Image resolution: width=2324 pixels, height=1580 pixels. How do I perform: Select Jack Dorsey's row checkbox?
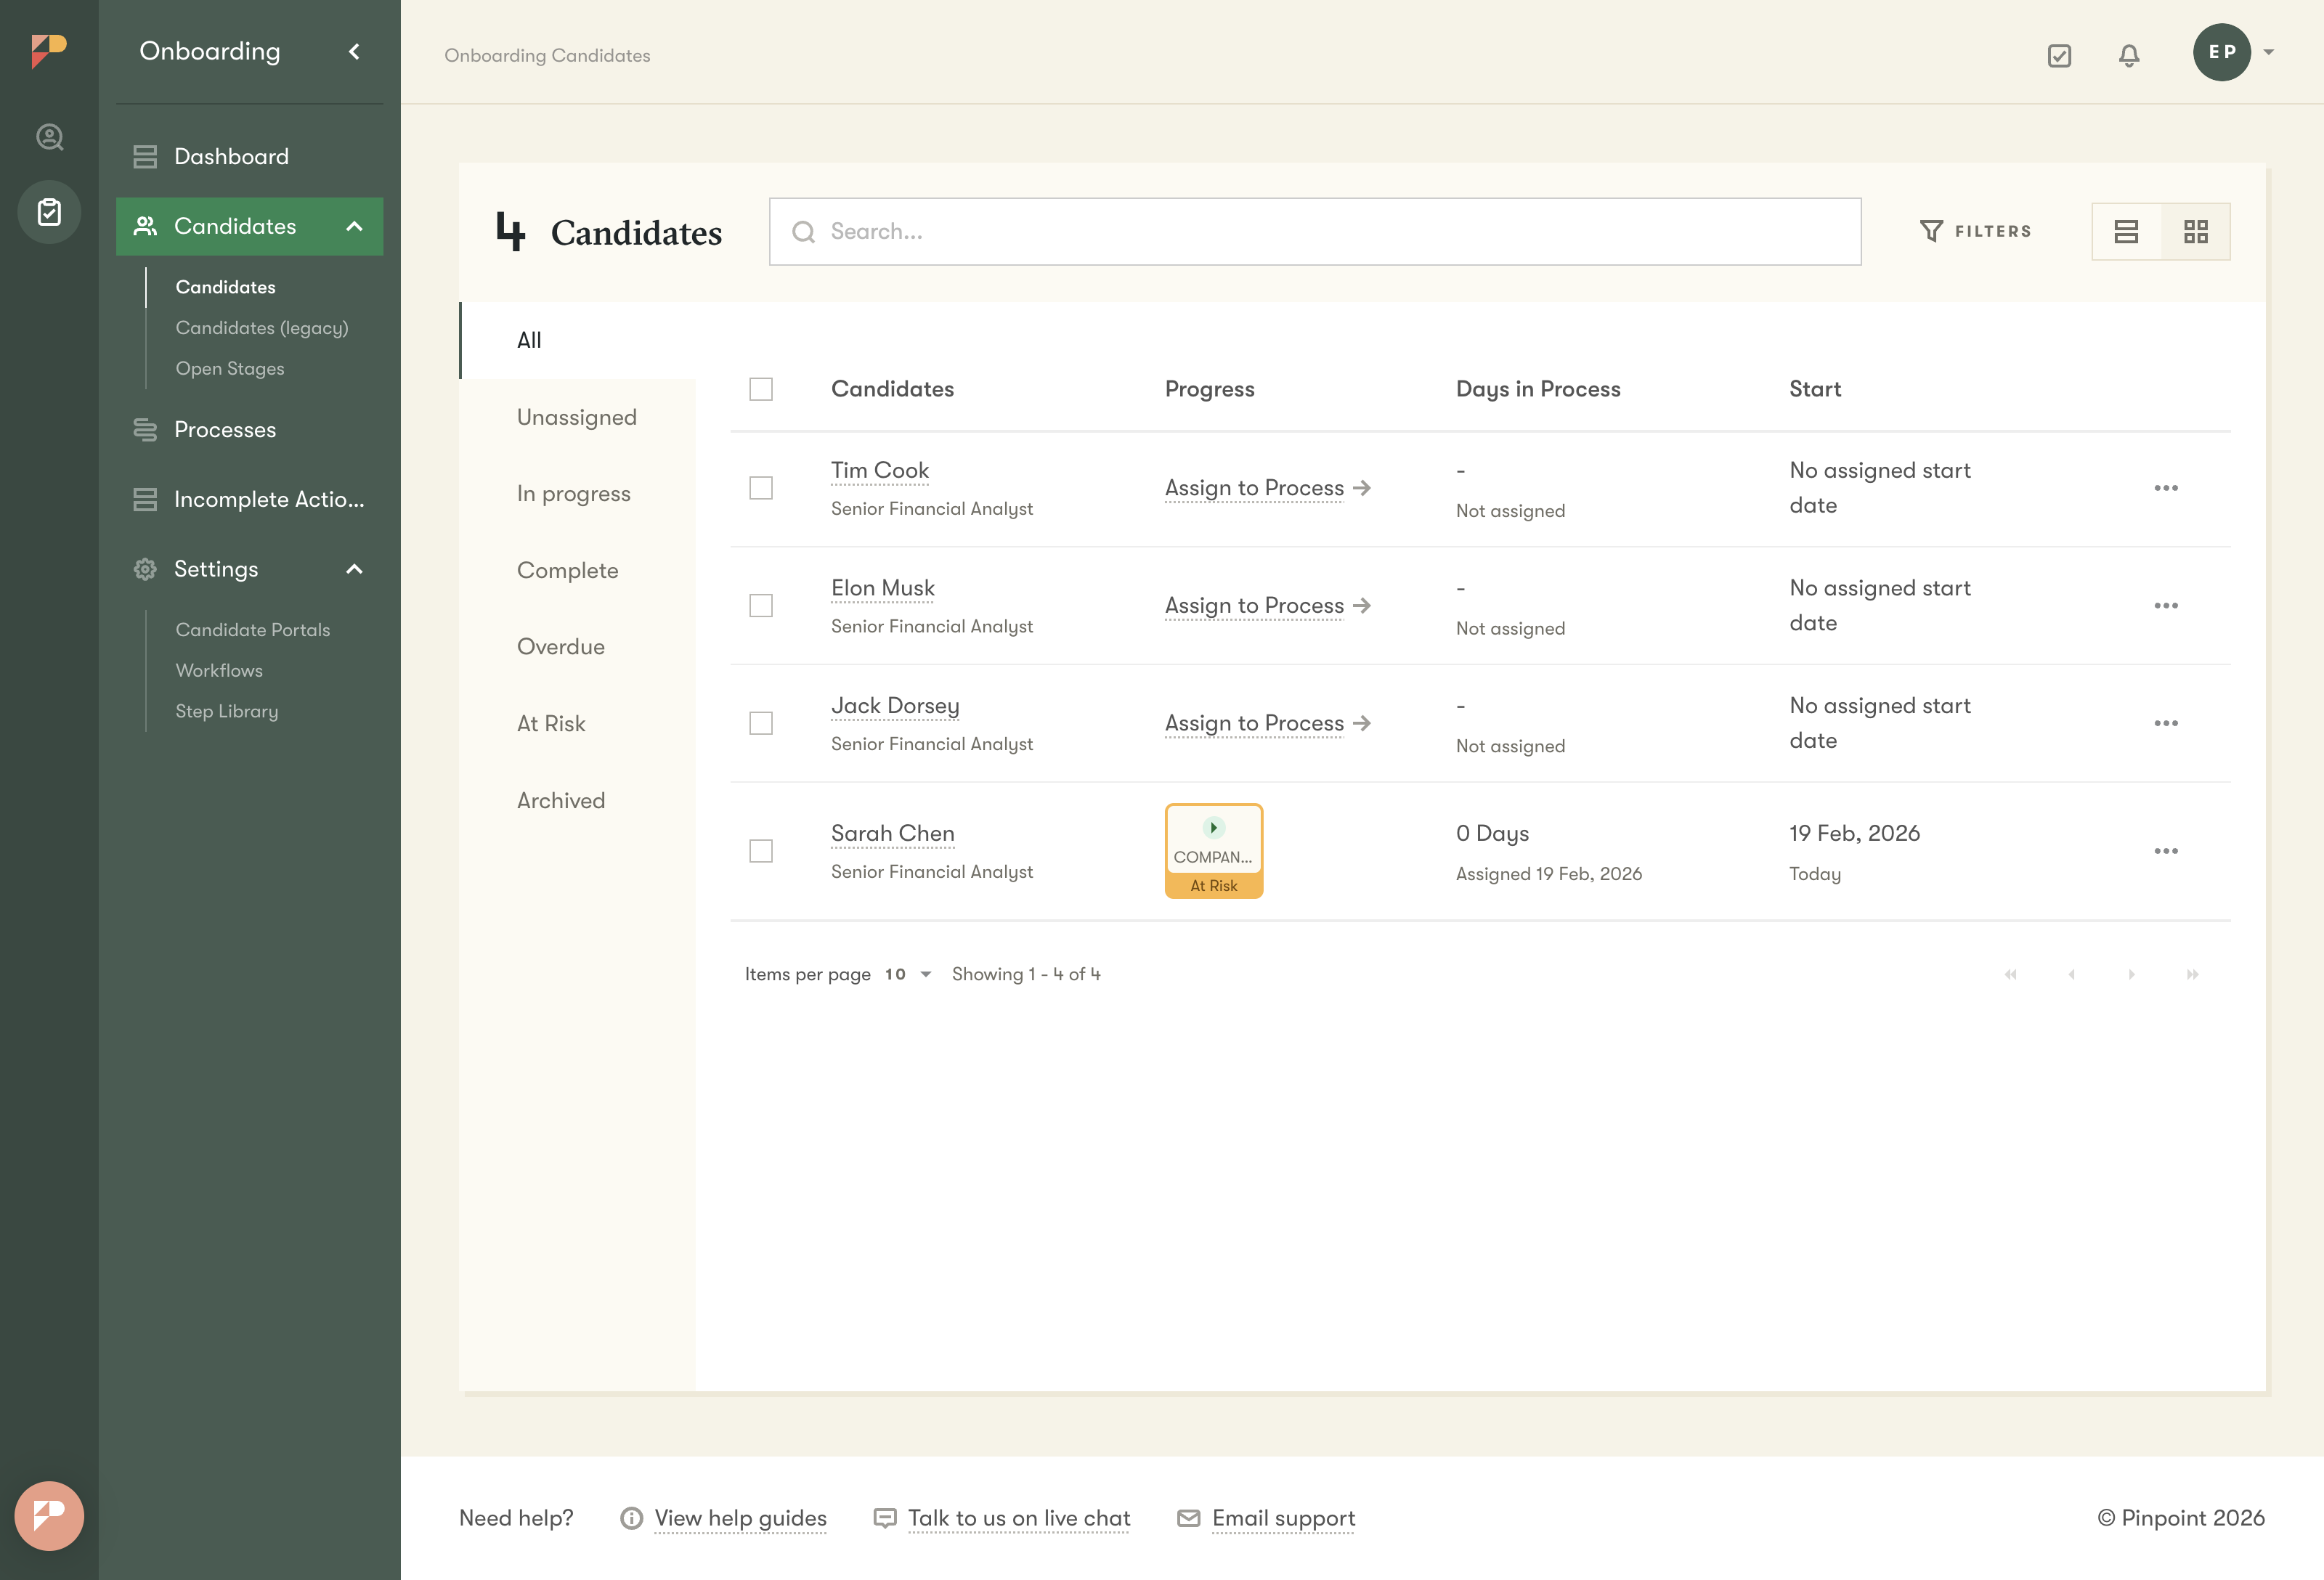[761, 723]
